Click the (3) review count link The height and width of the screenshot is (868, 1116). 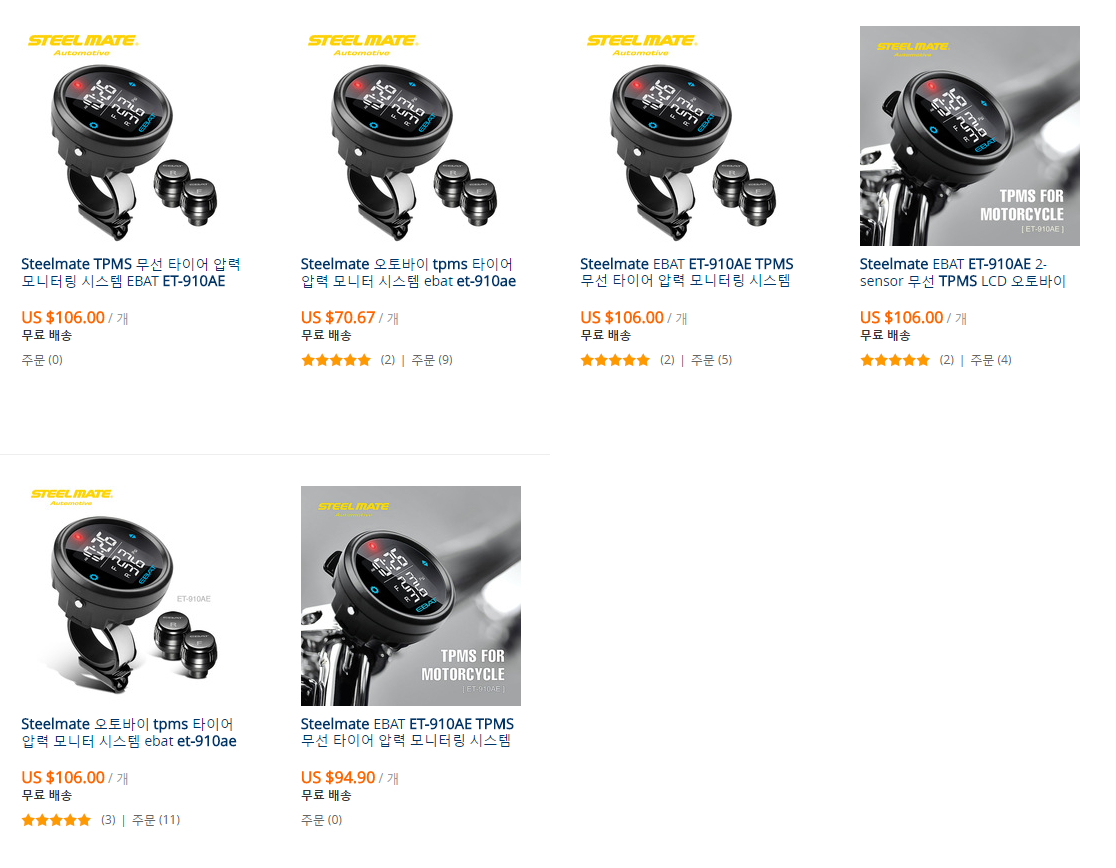(108, 820)
